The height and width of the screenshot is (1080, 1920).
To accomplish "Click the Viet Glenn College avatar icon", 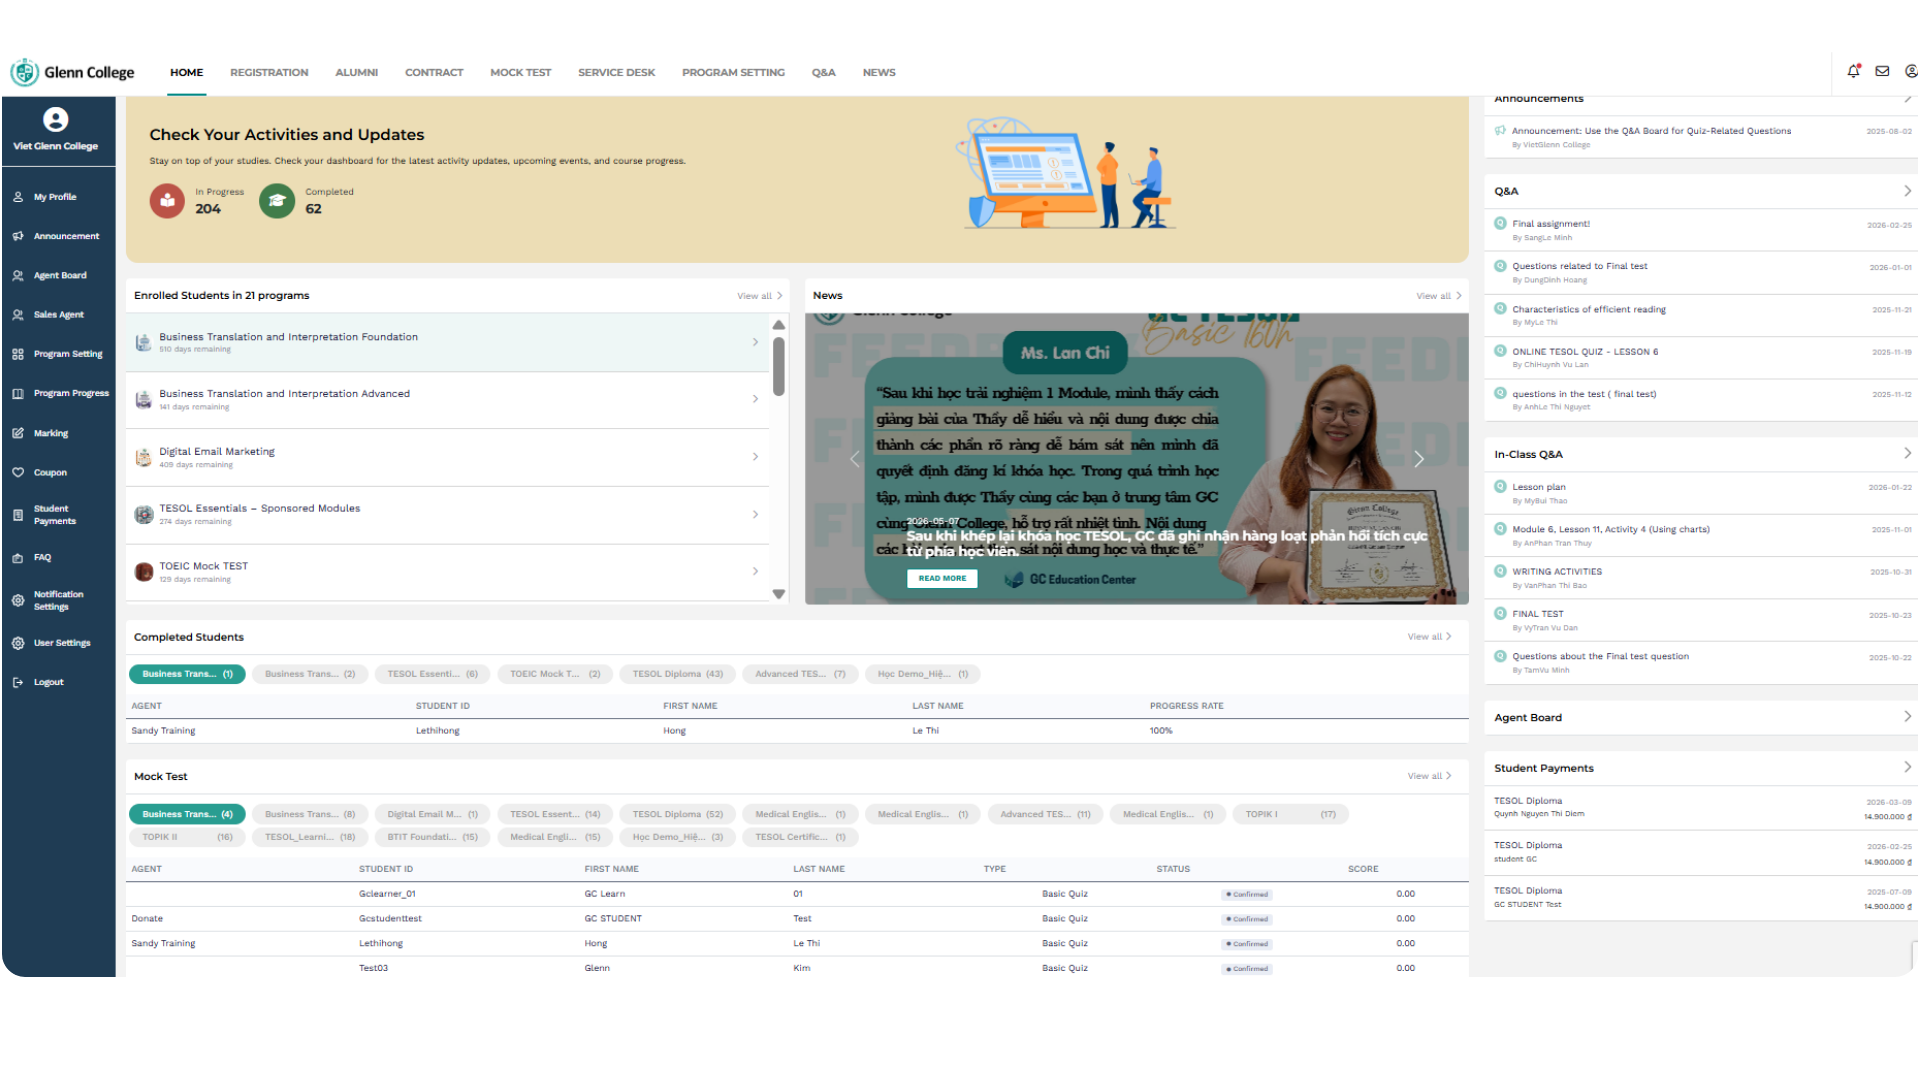I will pyautogui.click(x=56, y=120).
